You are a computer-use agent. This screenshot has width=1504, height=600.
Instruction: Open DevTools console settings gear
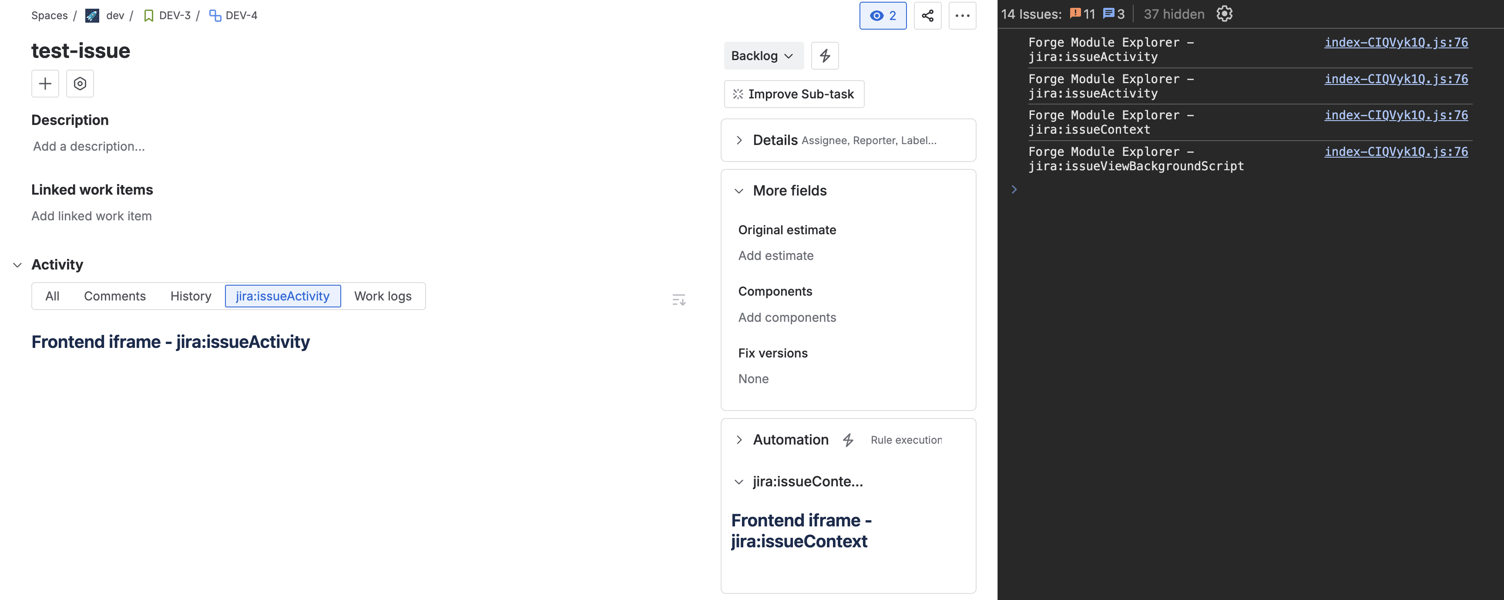click(x=1224, y=14)
